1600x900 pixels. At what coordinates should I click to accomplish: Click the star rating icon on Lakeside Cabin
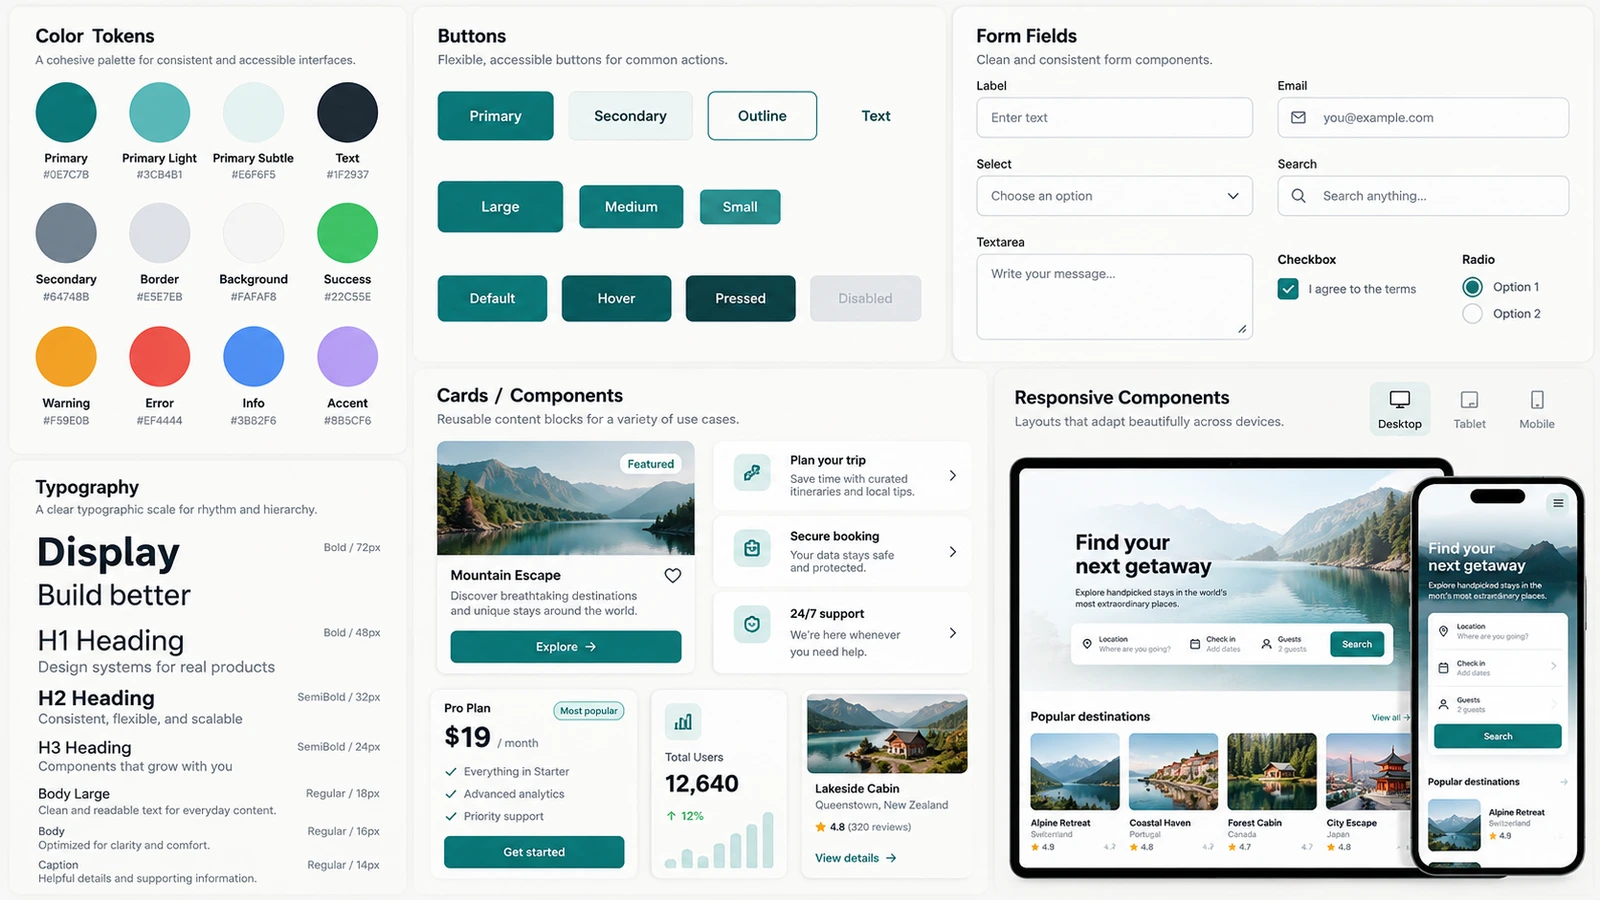coord(820,827)
